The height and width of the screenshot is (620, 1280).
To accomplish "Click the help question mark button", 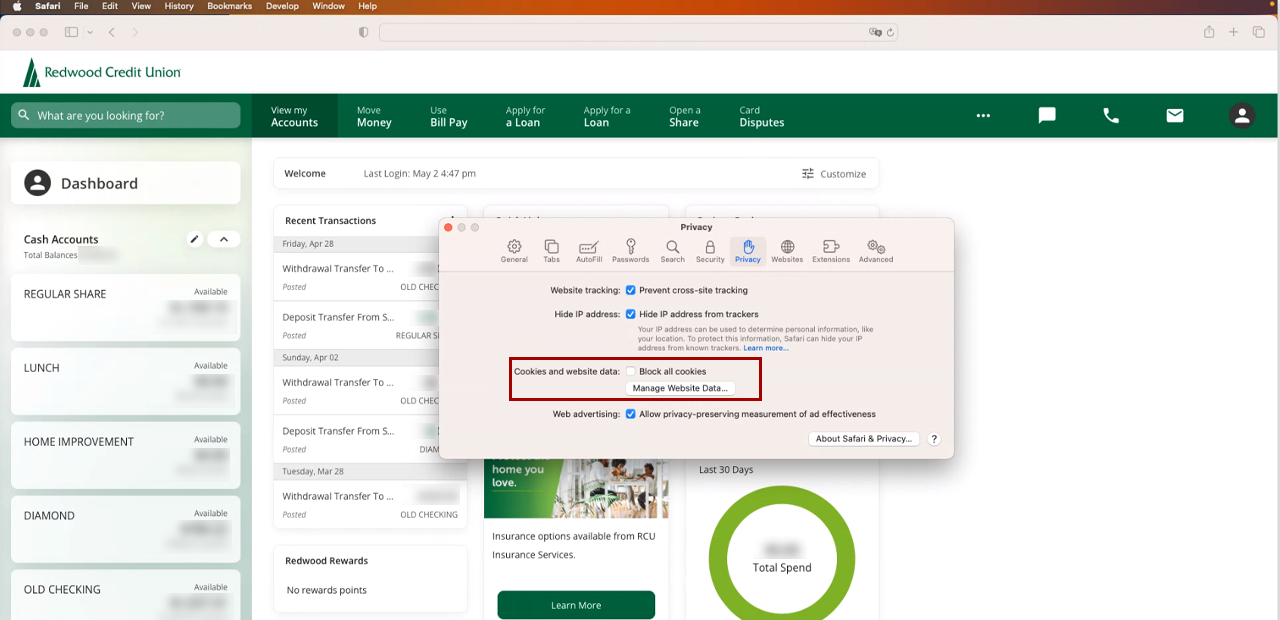I will (934, 439).
